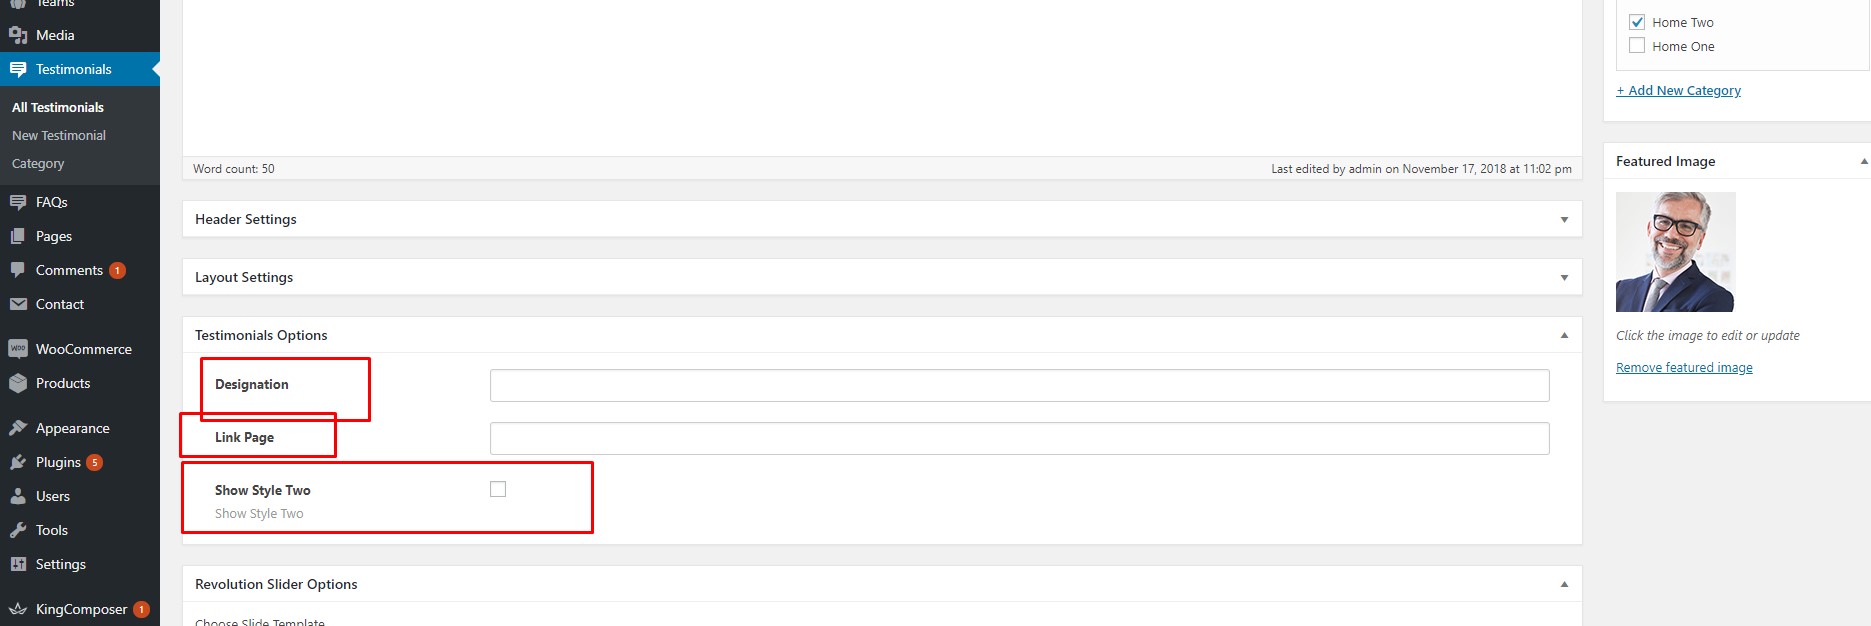Check the Home One category
The height and width of the screenshot is (626, 1871).
click(1637, 46)
